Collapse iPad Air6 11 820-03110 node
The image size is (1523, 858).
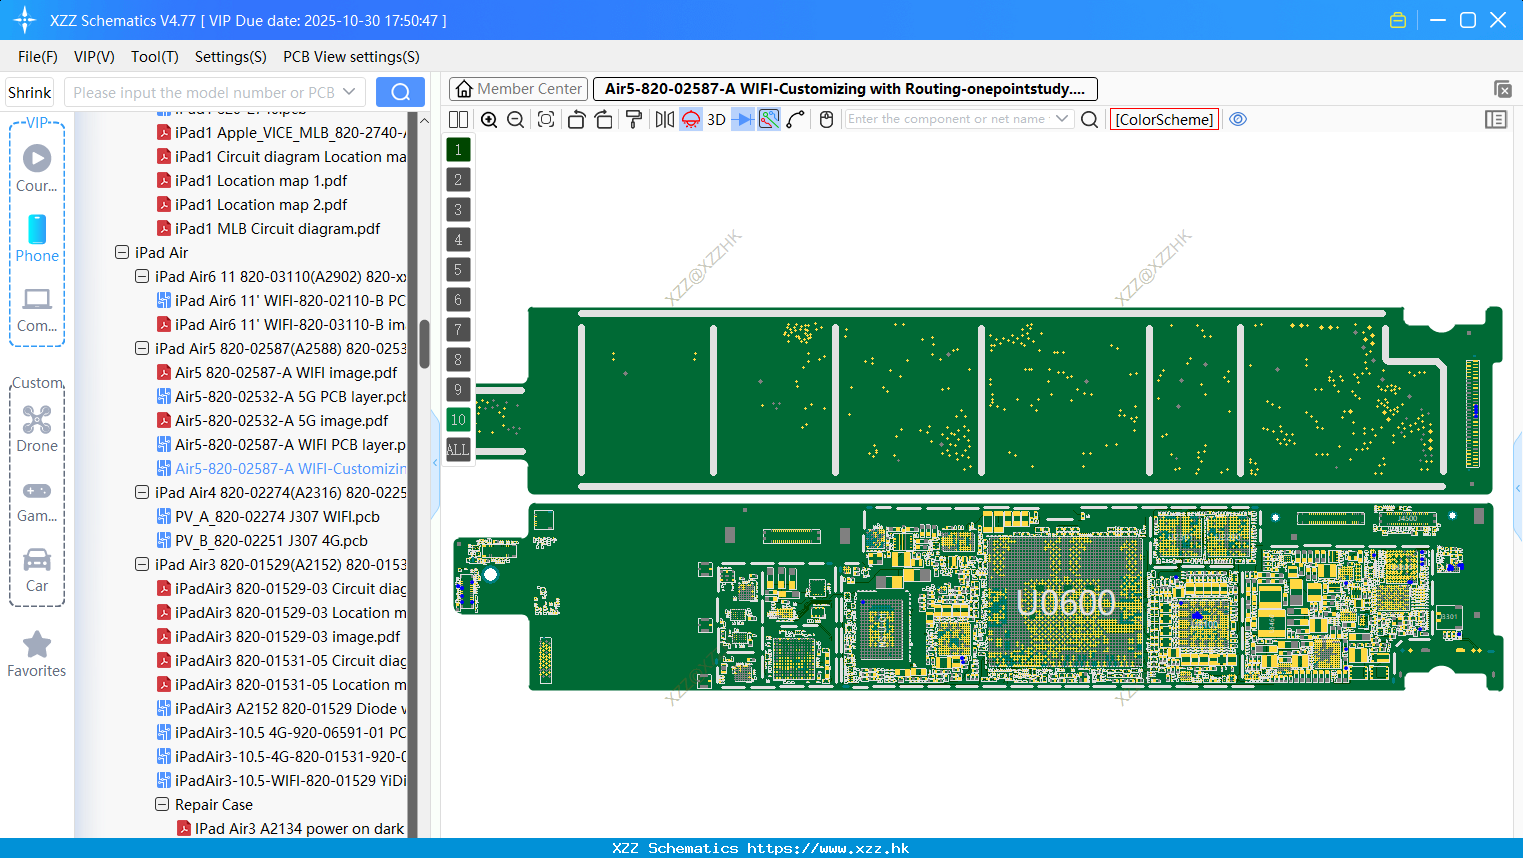142,276
